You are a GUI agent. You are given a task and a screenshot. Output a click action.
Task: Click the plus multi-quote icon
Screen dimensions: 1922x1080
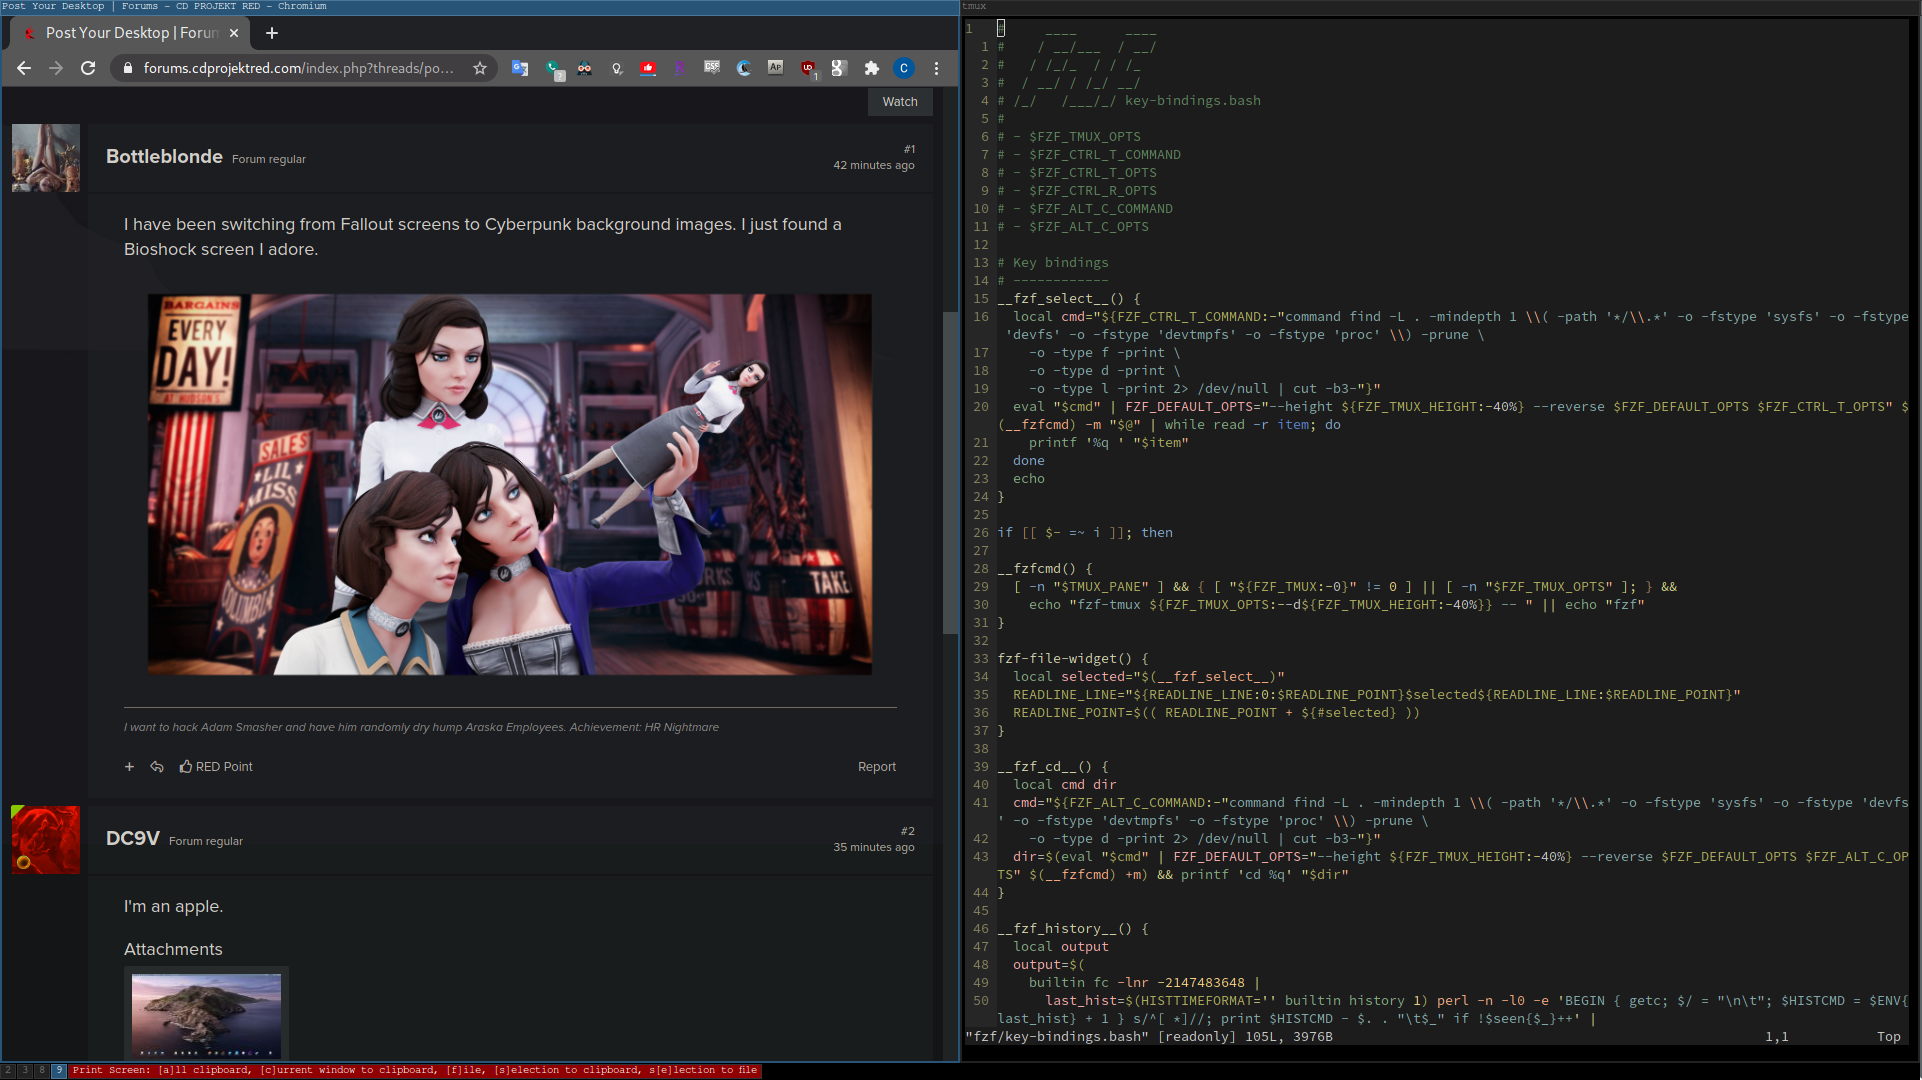(129, 767)
